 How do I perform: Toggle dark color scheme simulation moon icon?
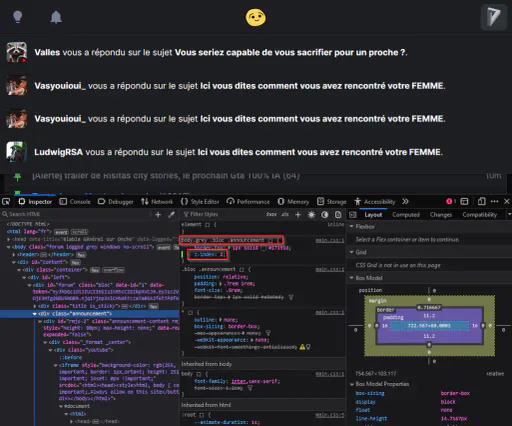[325, 215]
